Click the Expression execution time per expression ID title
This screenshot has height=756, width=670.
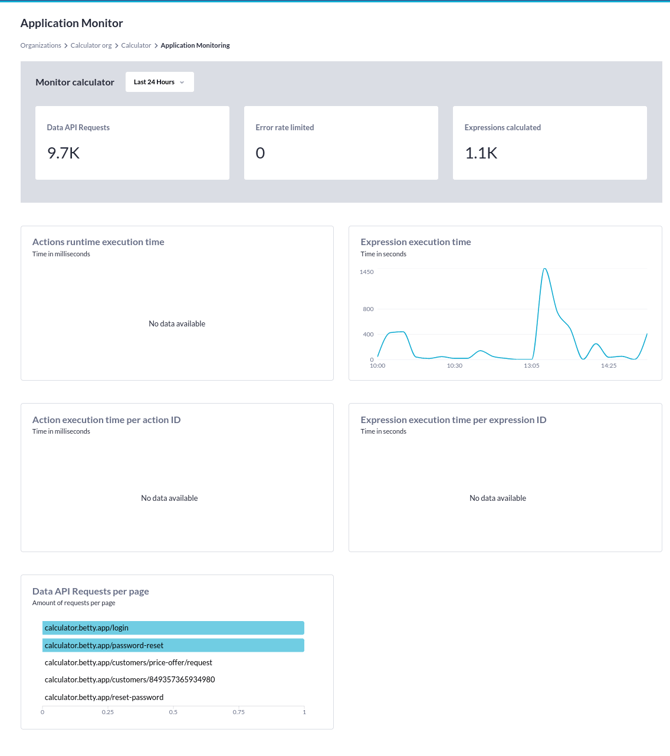(x=453, y=420)
